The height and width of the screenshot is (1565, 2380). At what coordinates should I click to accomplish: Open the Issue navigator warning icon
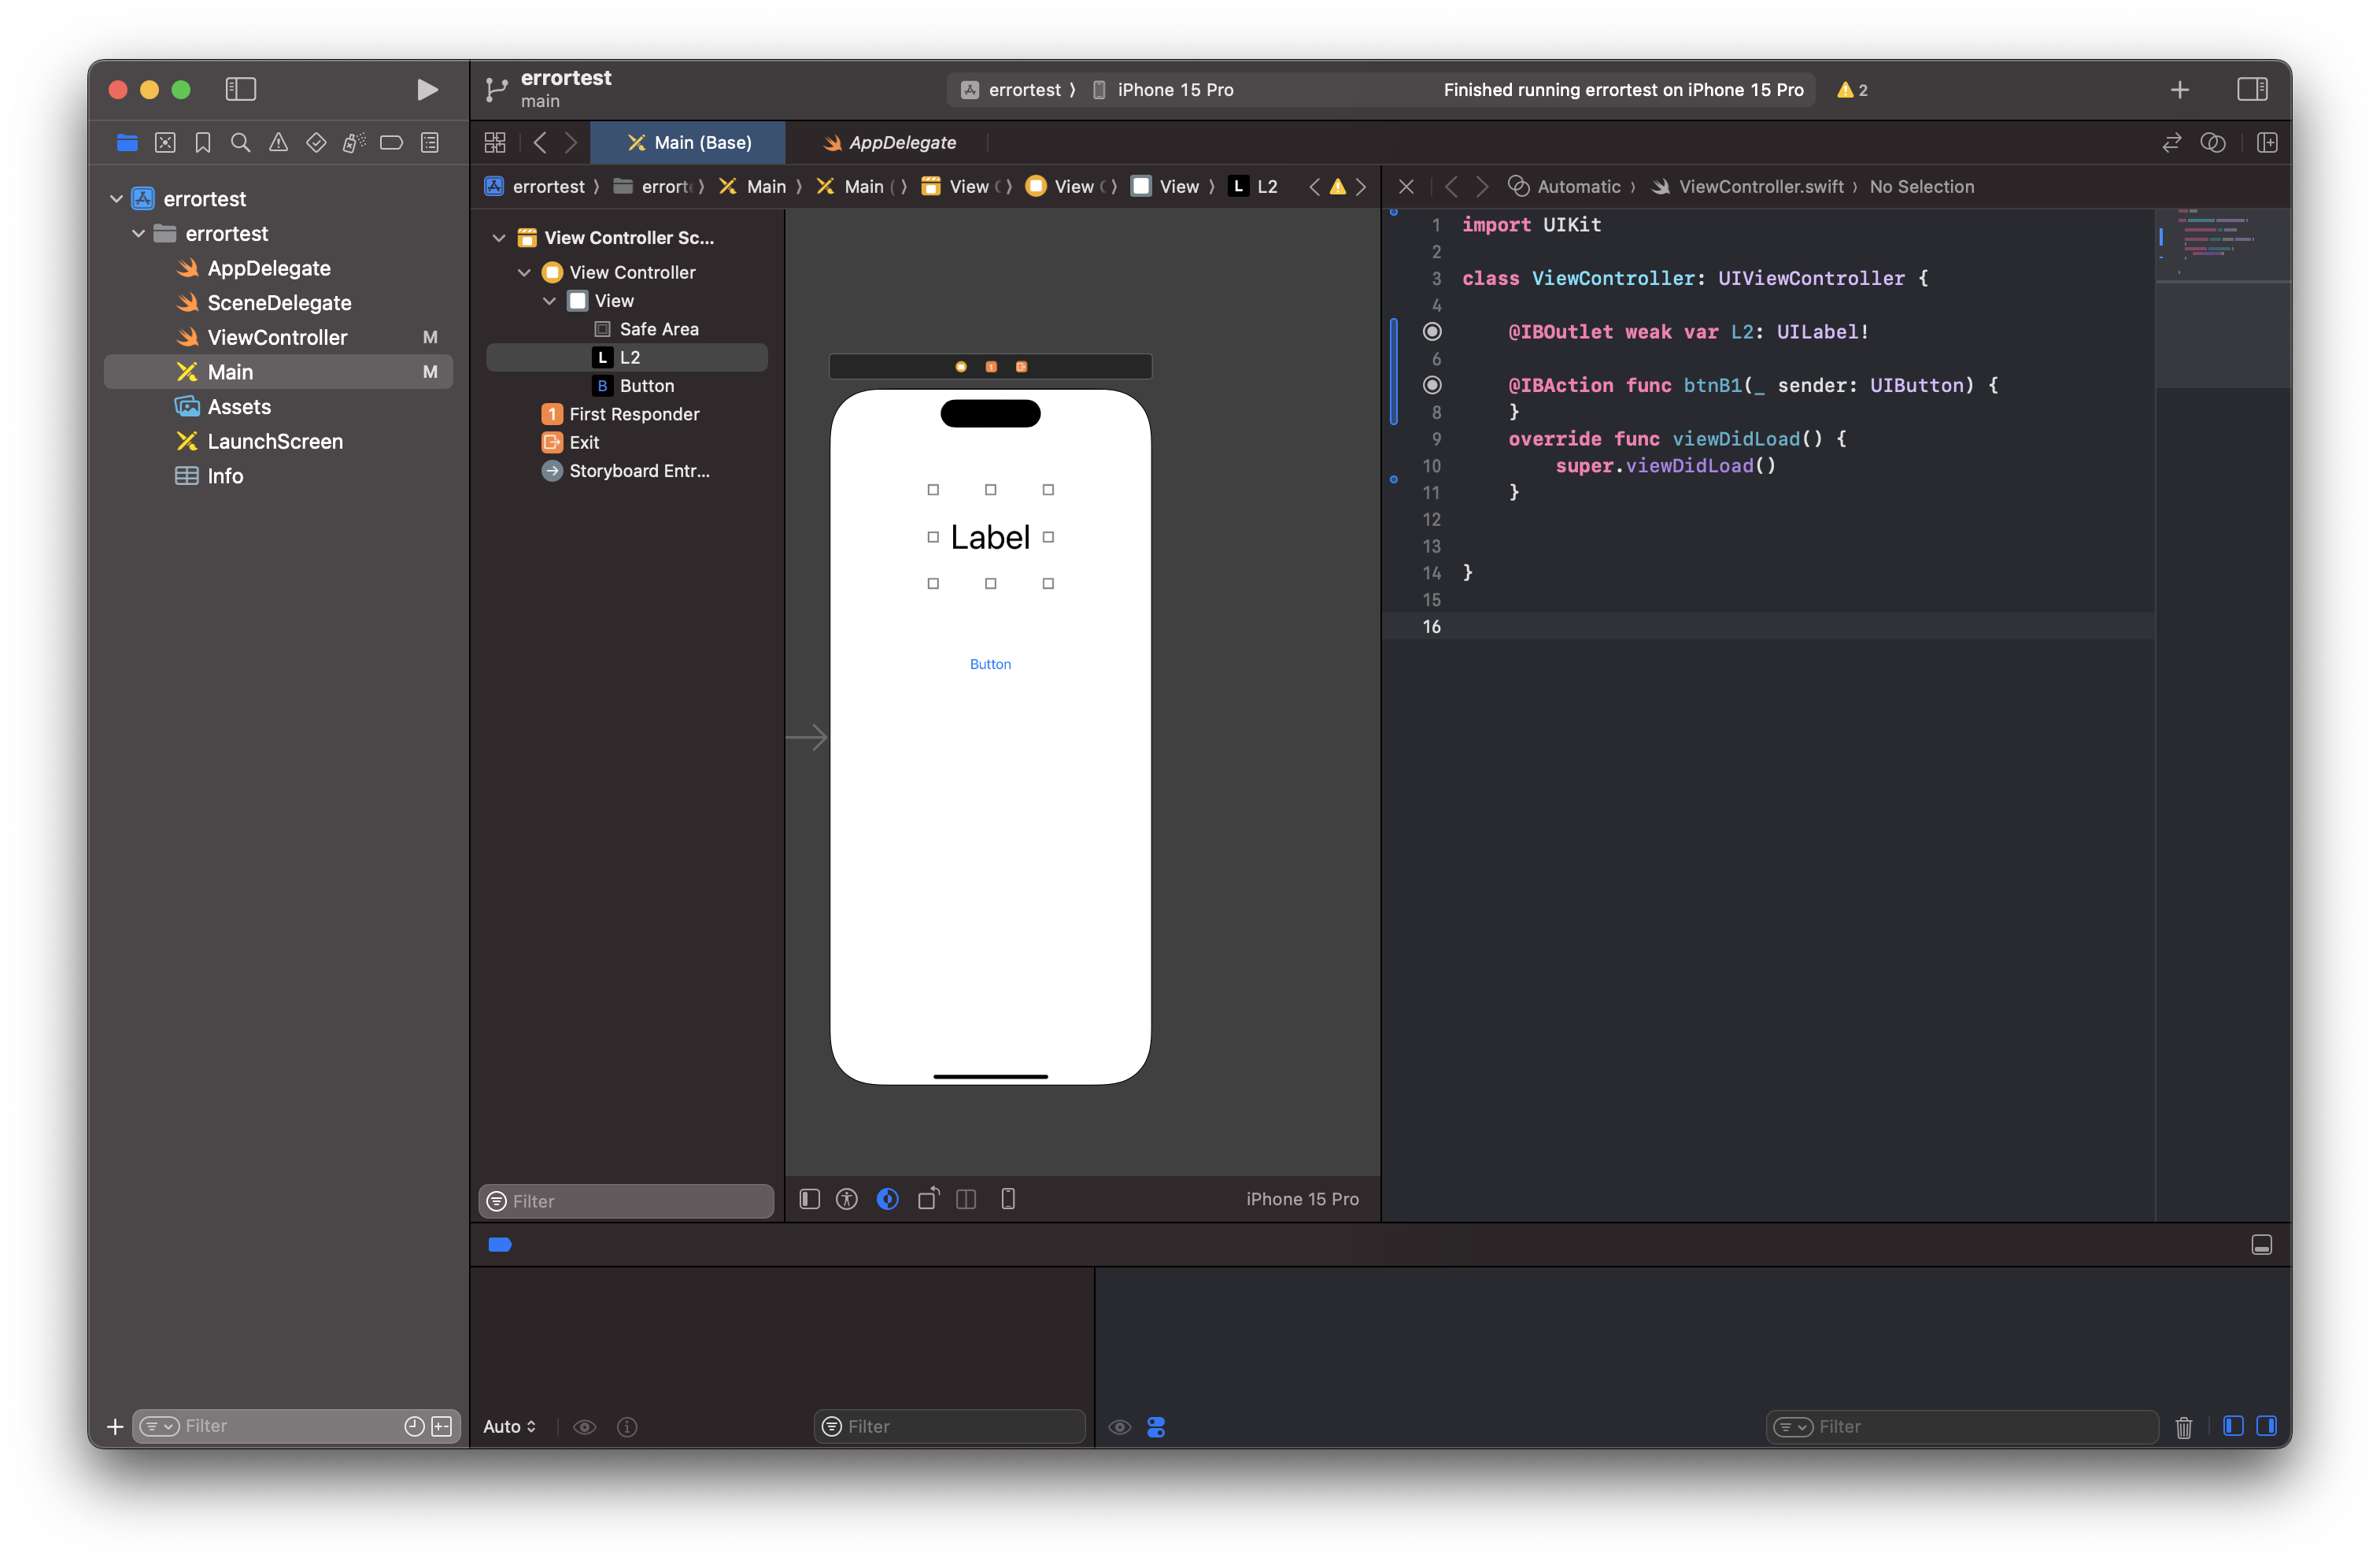pos(278,143)
